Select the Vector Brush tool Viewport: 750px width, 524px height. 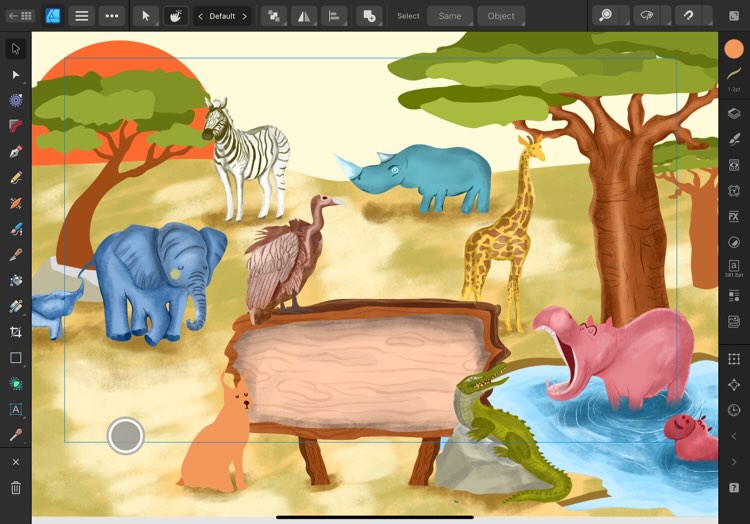[x=16, y=229]
